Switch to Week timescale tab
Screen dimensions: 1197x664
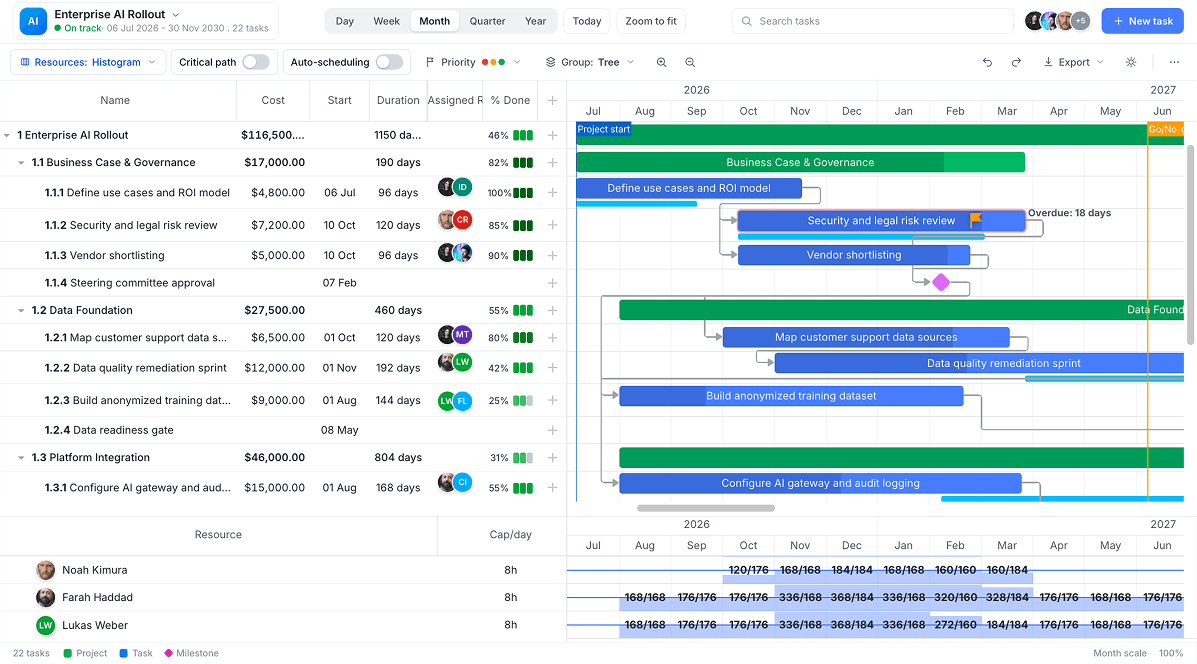click(386, 21)
